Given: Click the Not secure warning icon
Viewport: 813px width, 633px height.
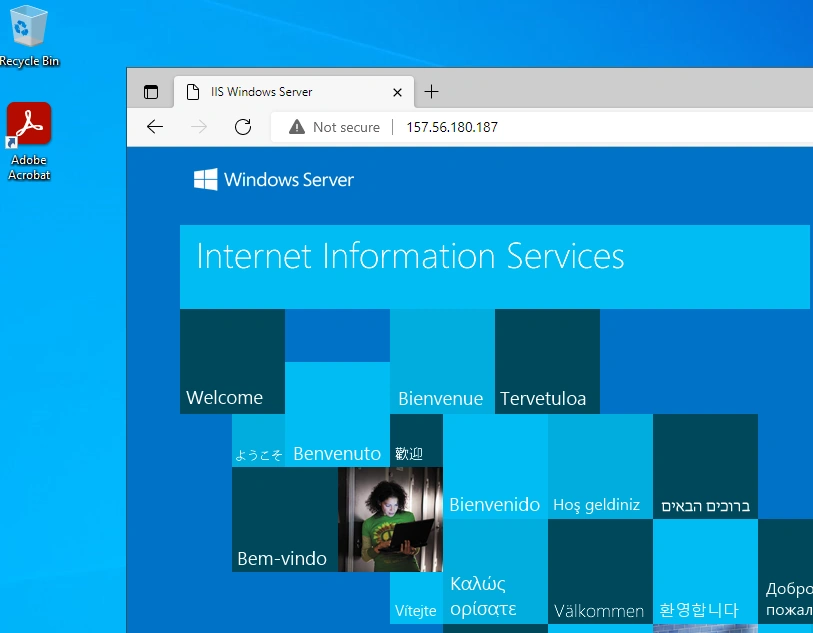Looking at the screenshot, I should coord(297,126).
